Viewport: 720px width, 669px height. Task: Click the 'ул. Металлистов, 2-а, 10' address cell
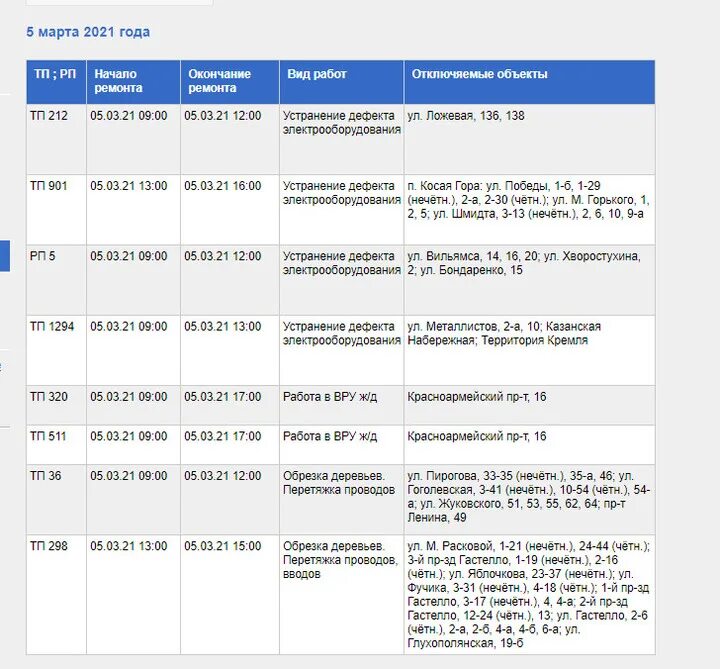click(x=529, y=350)
